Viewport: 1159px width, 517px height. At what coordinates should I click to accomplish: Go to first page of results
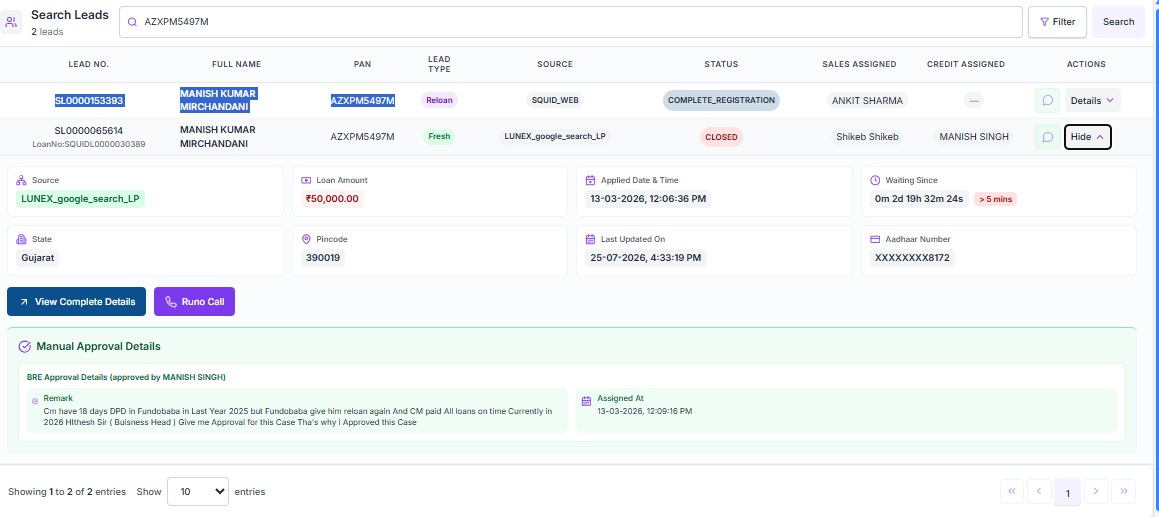[x=1012, y=491]
